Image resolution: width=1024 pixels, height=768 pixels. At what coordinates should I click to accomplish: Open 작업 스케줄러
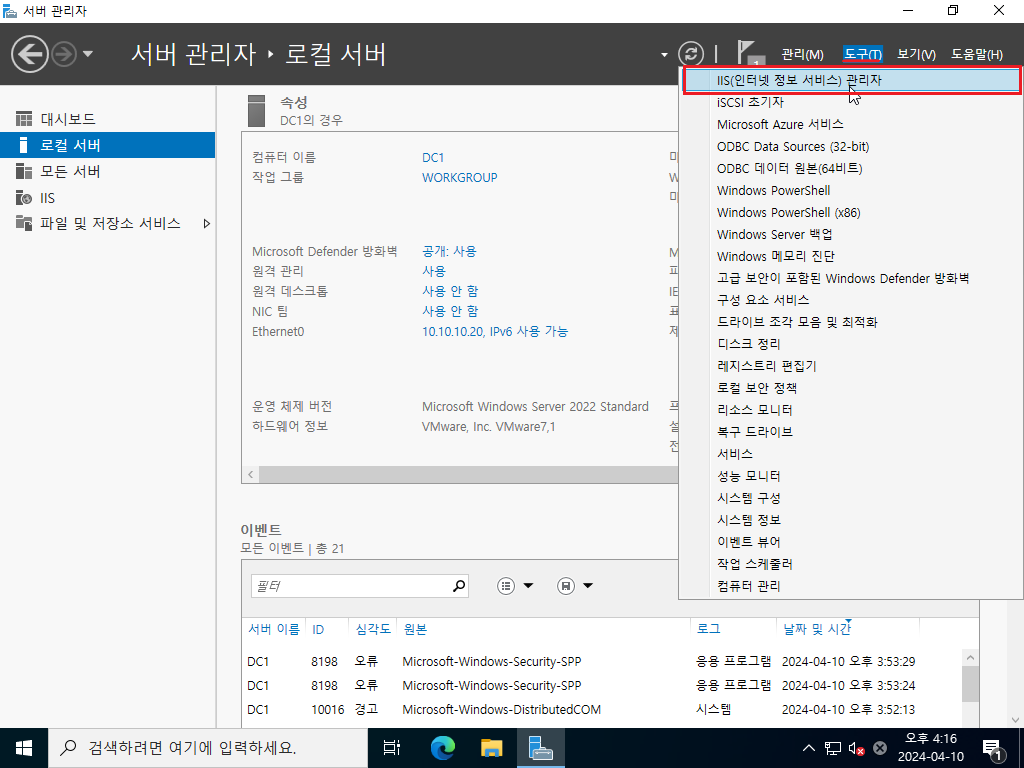(852, 564)
